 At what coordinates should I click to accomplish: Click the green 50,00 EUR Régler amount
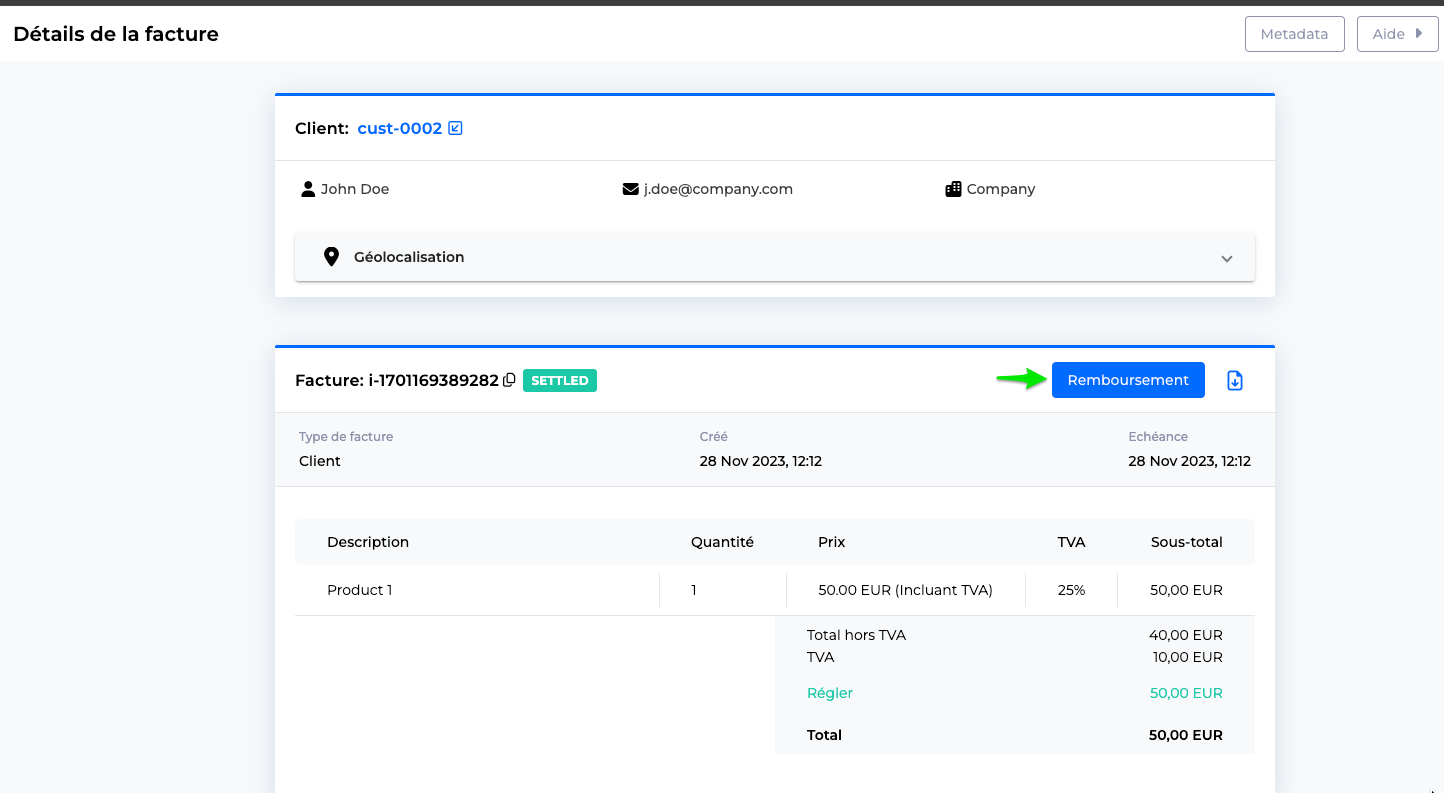[x=1186, y=693]
